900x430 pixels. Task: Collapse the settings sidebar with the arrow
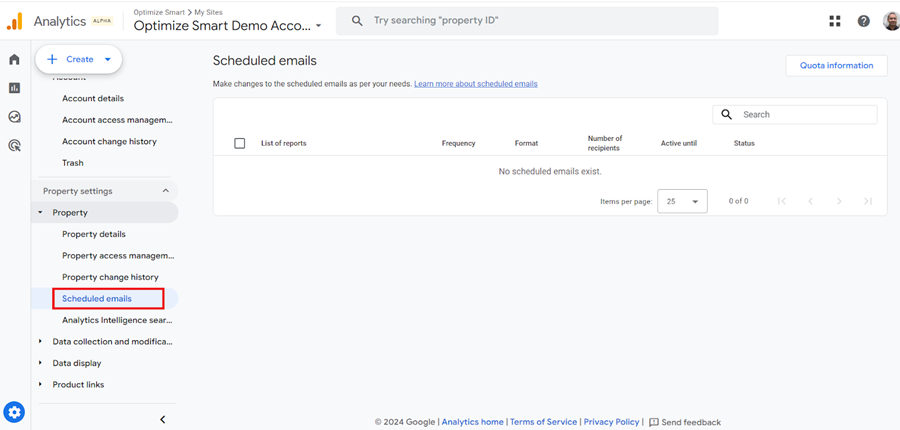coord(162,420)
